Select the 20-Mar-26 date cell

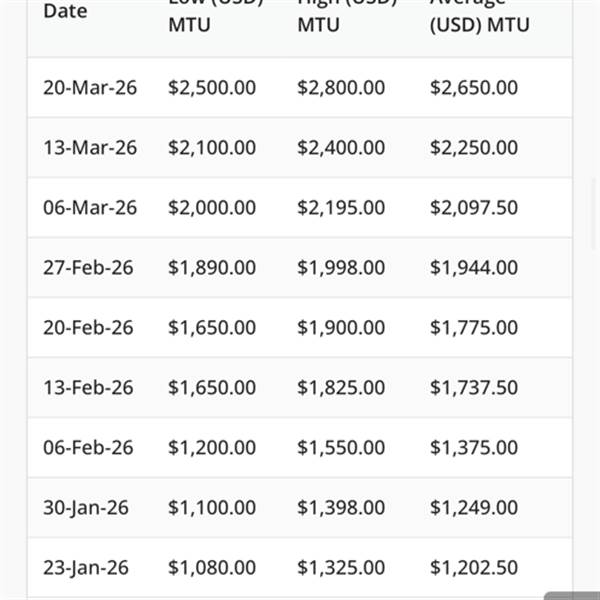click(x=90, y=88)
